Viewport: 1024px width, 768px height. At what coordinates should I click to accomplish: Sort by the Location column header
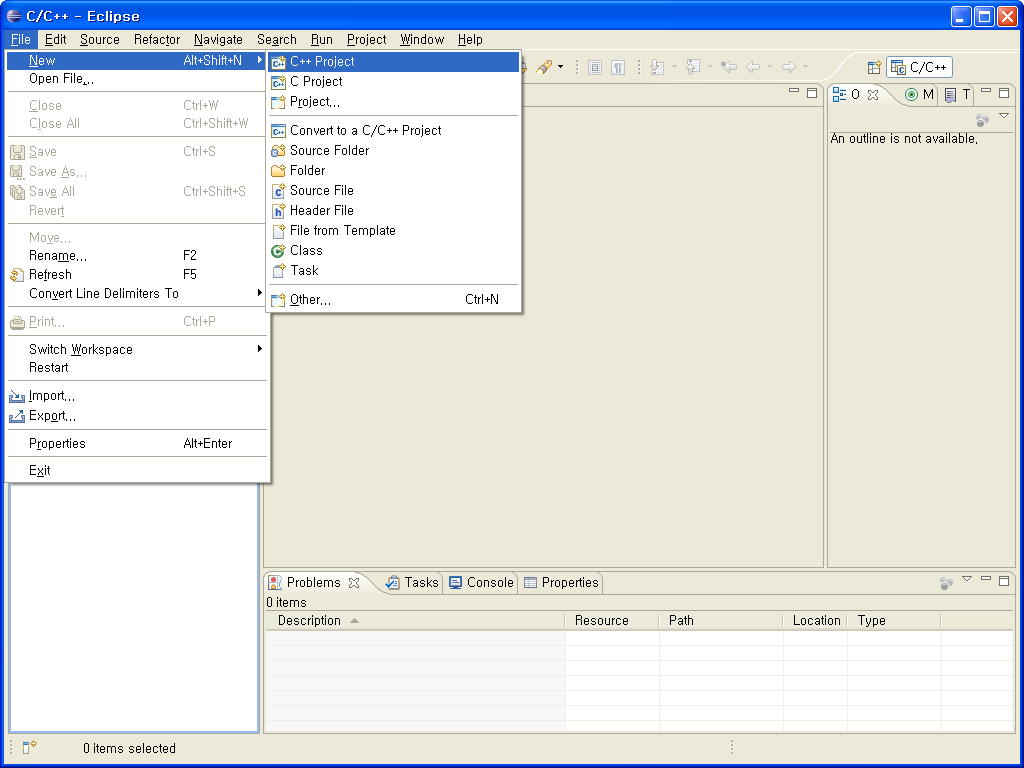point(816,620)
